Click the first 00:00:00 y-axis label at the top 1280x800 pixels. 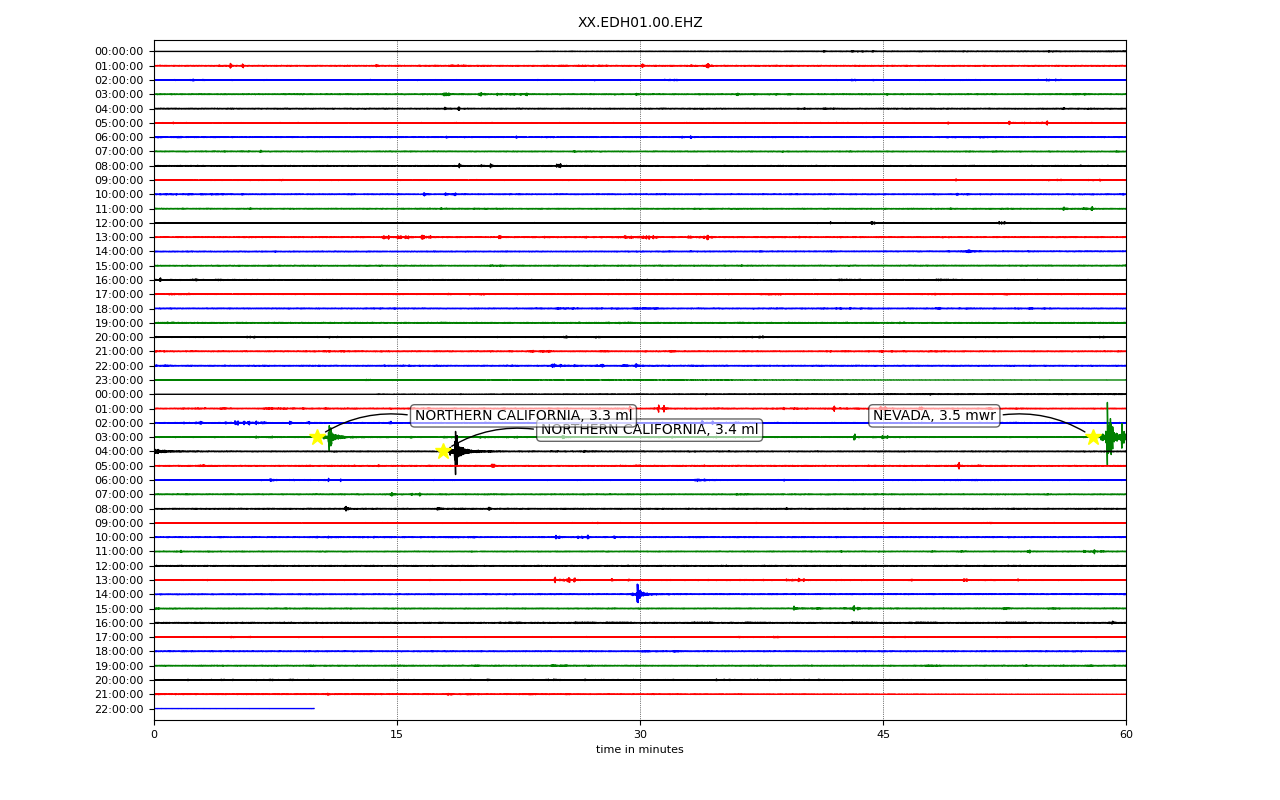pos(119,51)
